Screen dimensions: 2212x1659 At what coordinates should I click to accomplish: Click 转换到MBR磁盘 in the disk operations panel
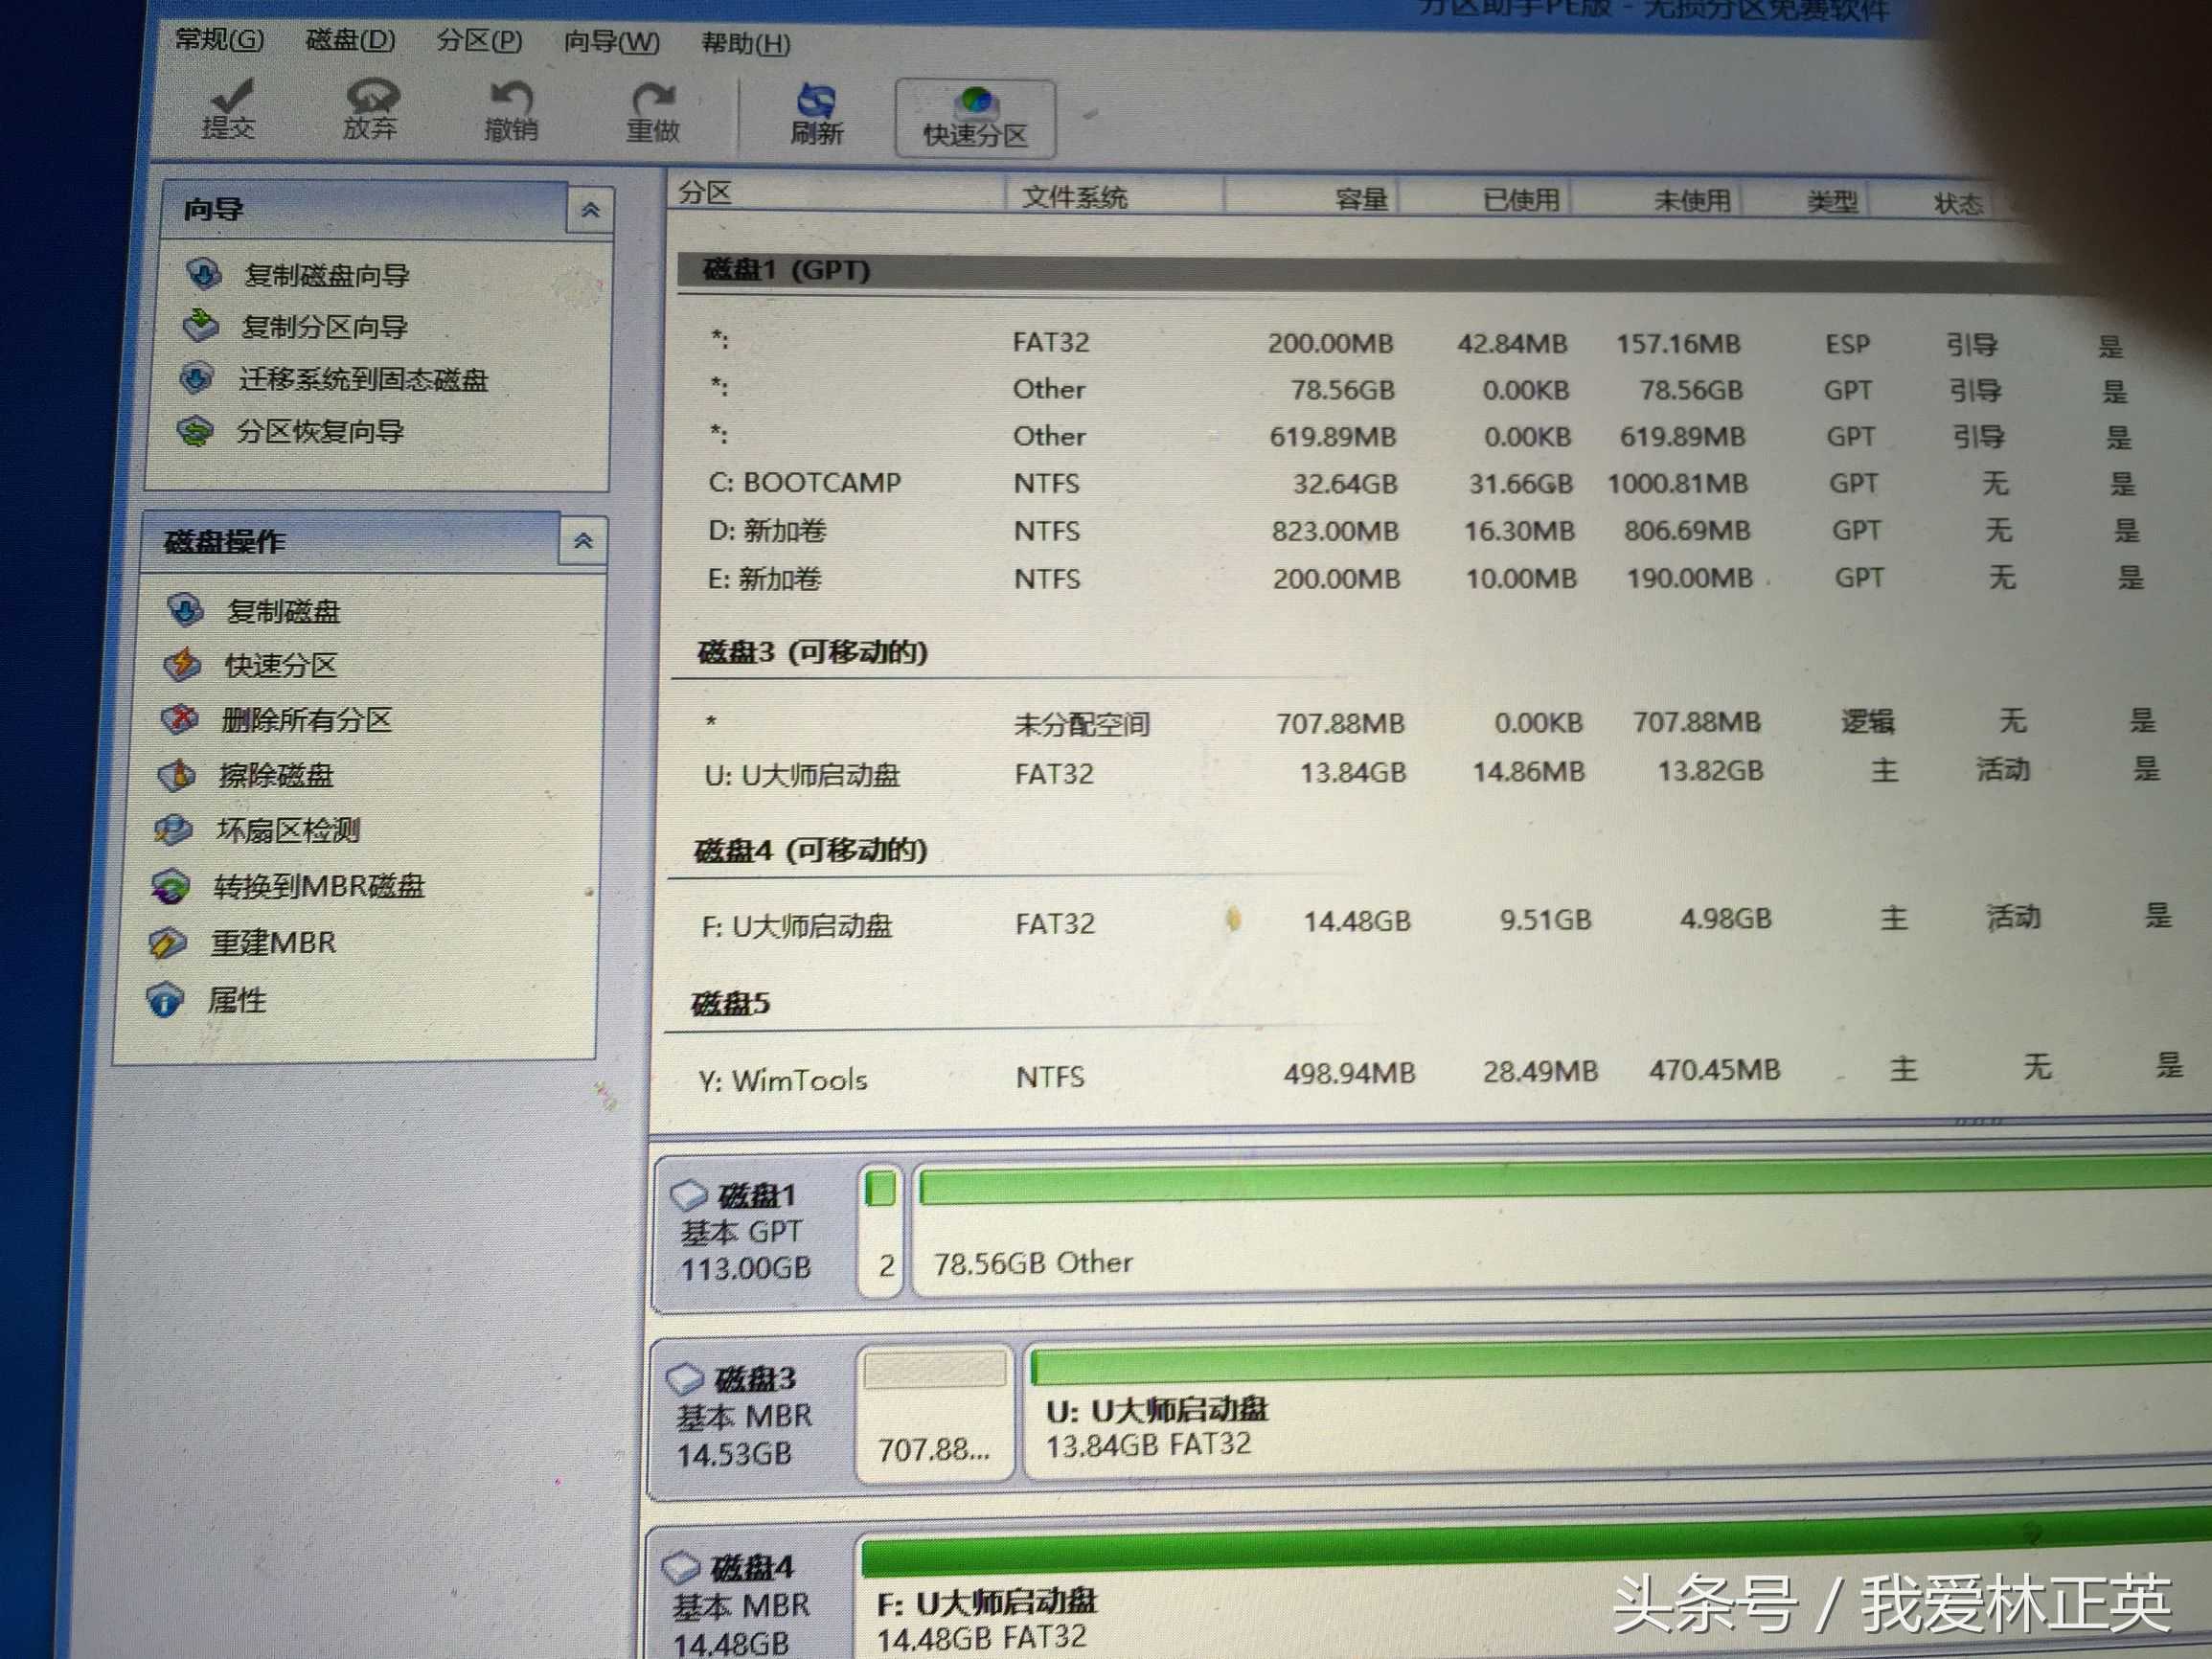click(318, 886)
